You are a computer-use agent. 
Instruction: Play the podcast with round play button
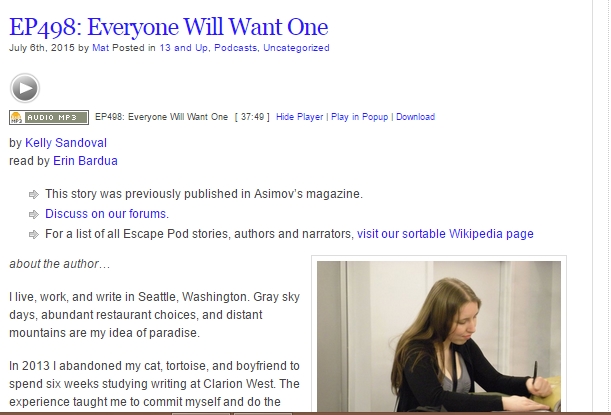tap(25, 88)
